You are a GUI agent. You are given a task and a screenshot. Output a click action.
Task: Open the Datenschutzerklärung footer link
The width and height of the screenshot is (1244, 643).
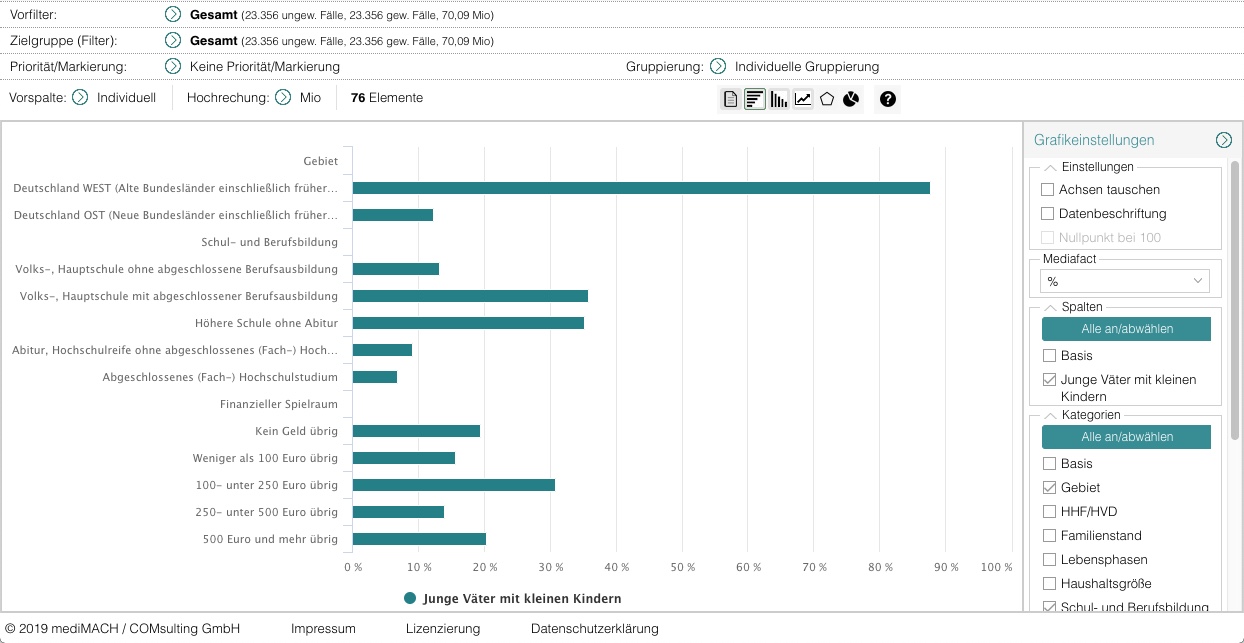coord(594,629)
